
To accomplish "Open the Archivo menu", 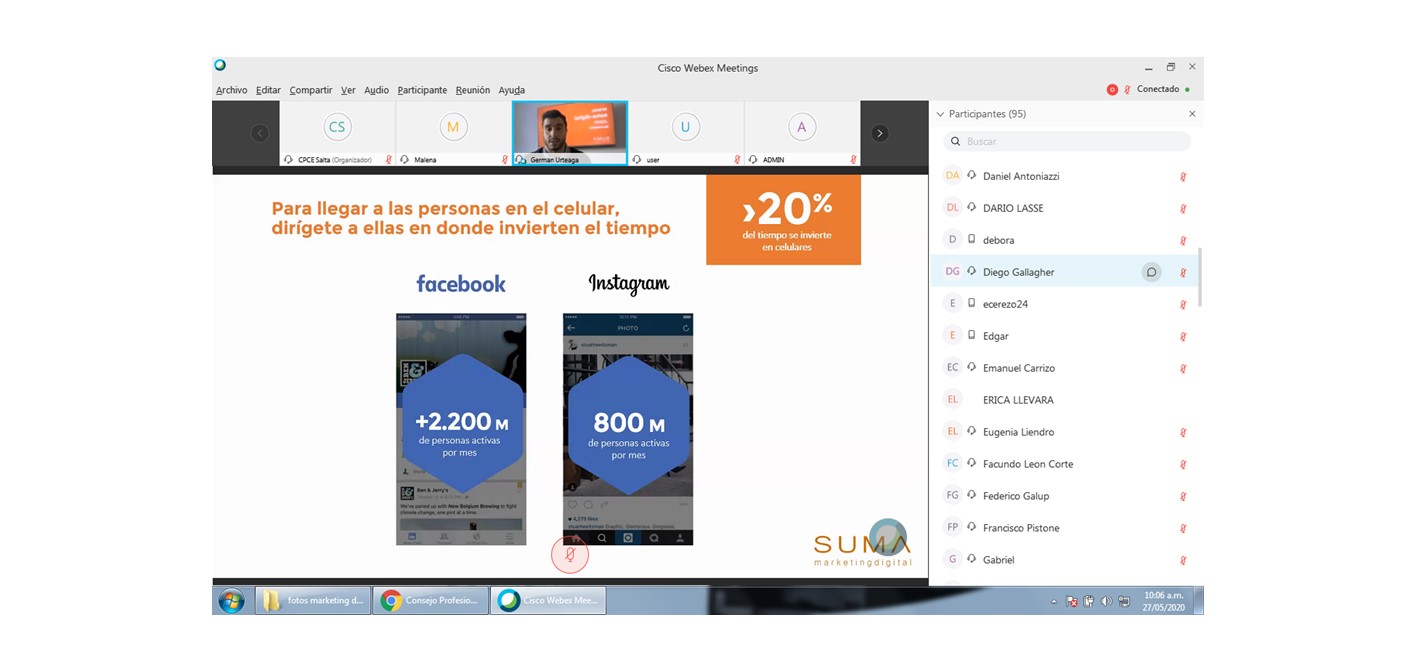I will (231, 90).
